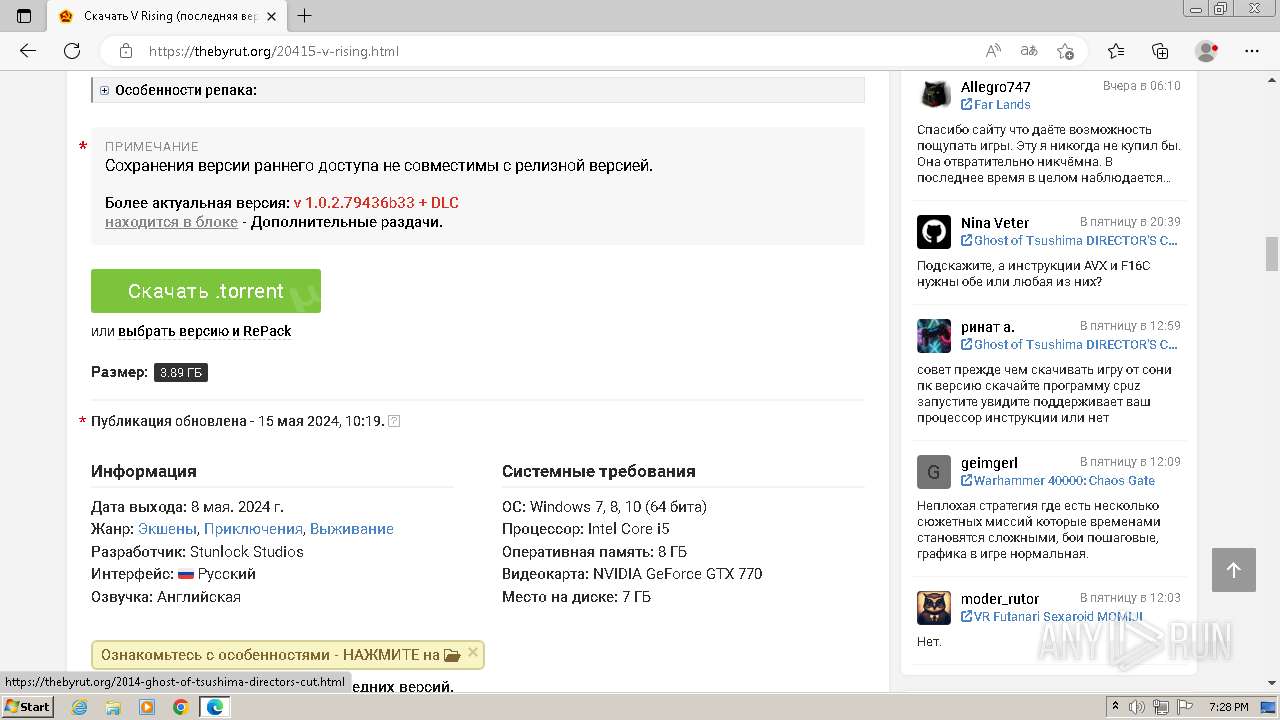This screenshot has width=1280, height=720.
Task: Reload the page with the refresh icon
Action: pyautogui.click(x=72, y=51)
